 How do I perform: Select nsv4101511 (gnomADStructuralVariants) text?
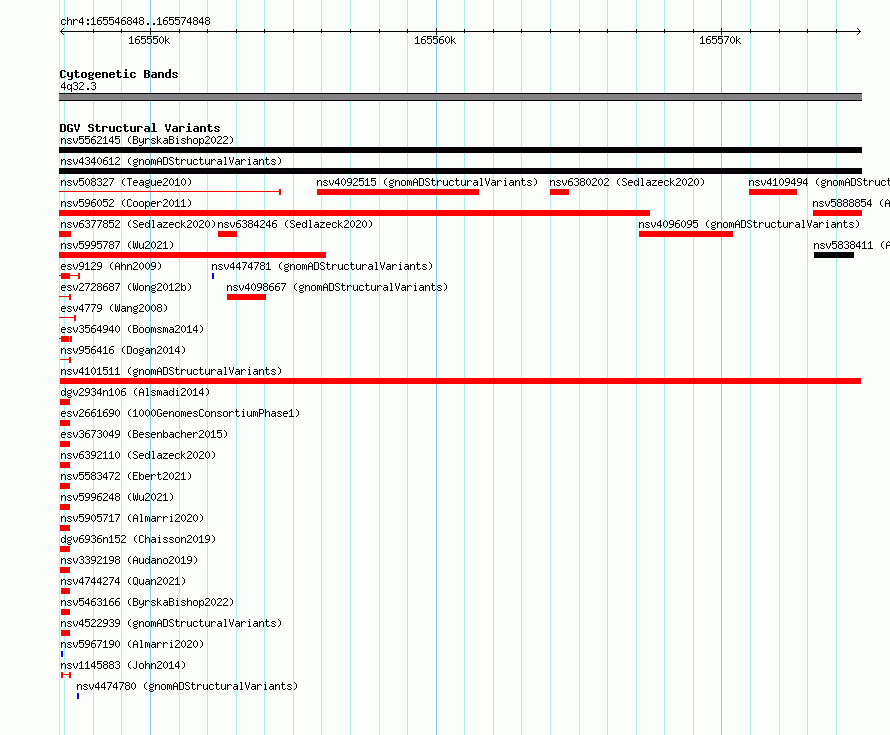coord(171,371)
